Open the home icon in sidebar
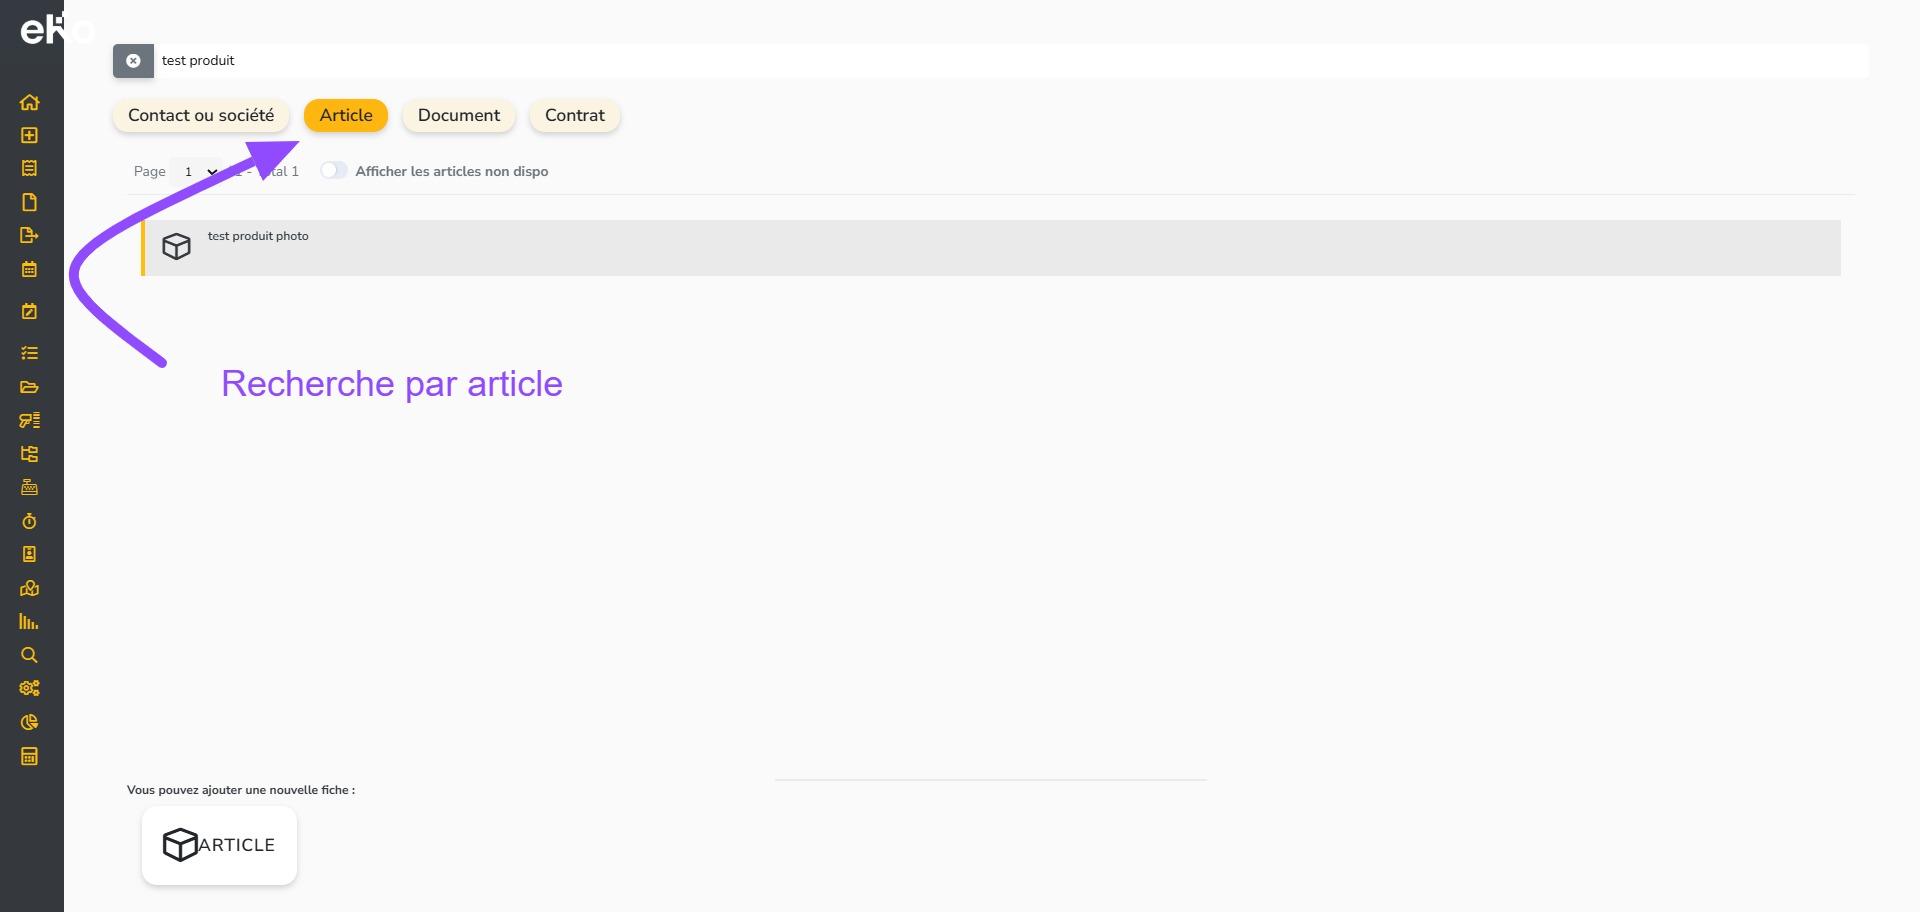The width and height of the screenshot is (1920, 912). tap(29, 102)
